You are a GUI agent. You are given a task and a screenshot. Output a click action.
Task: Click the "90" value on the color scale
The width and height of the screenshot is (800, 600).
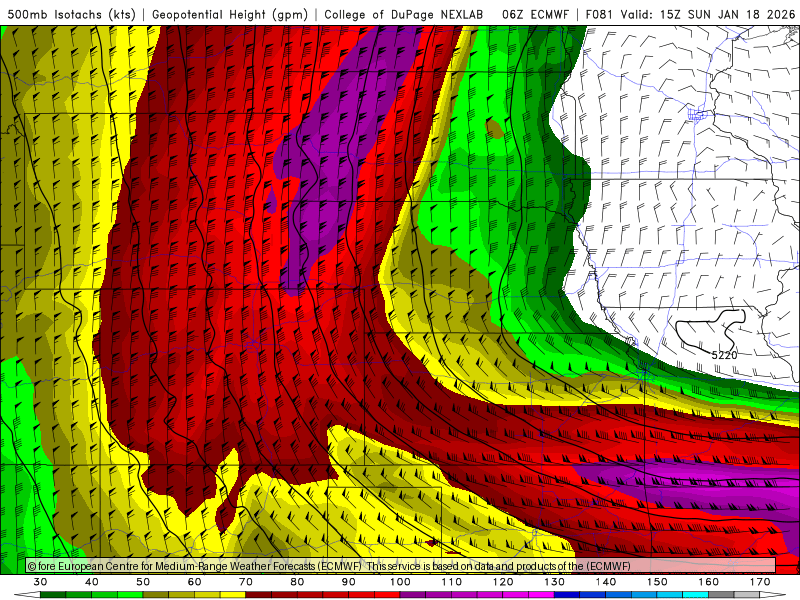349,582
